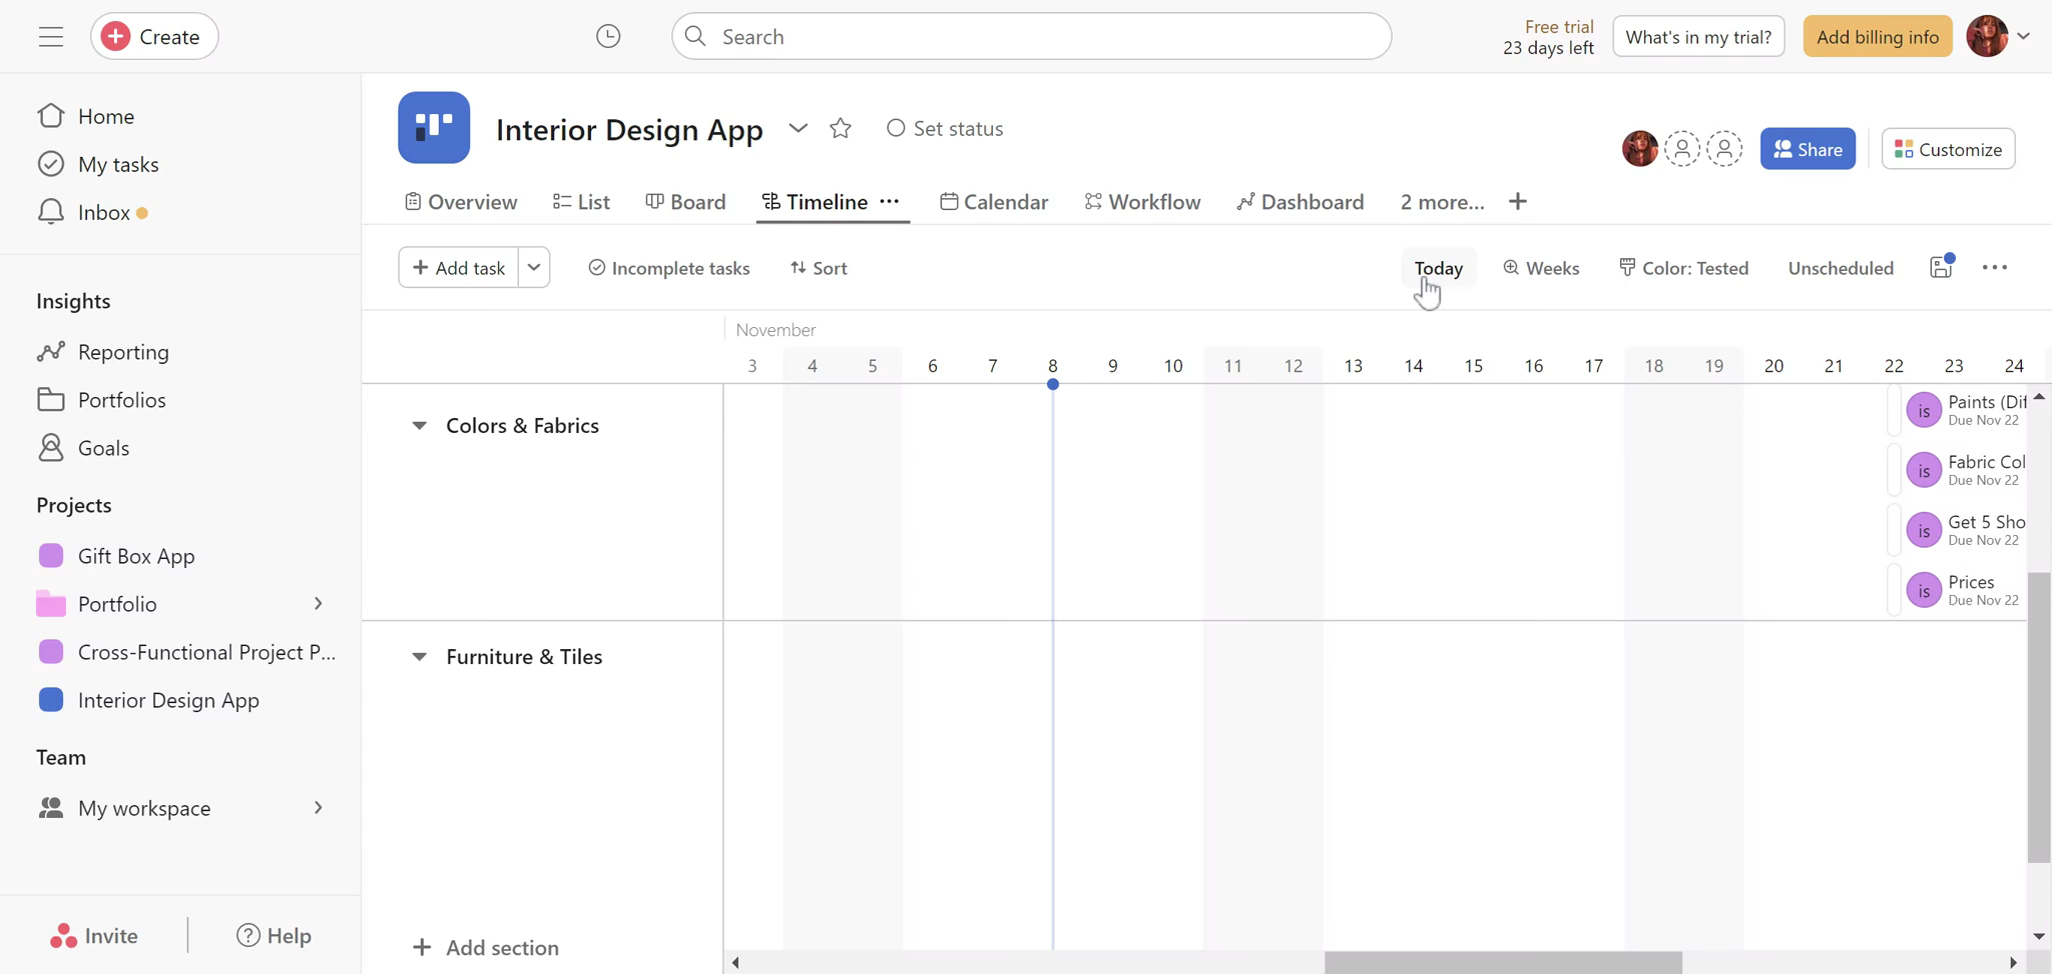Switch to Board tab
2052x974 pixels.
coord(686,202)
